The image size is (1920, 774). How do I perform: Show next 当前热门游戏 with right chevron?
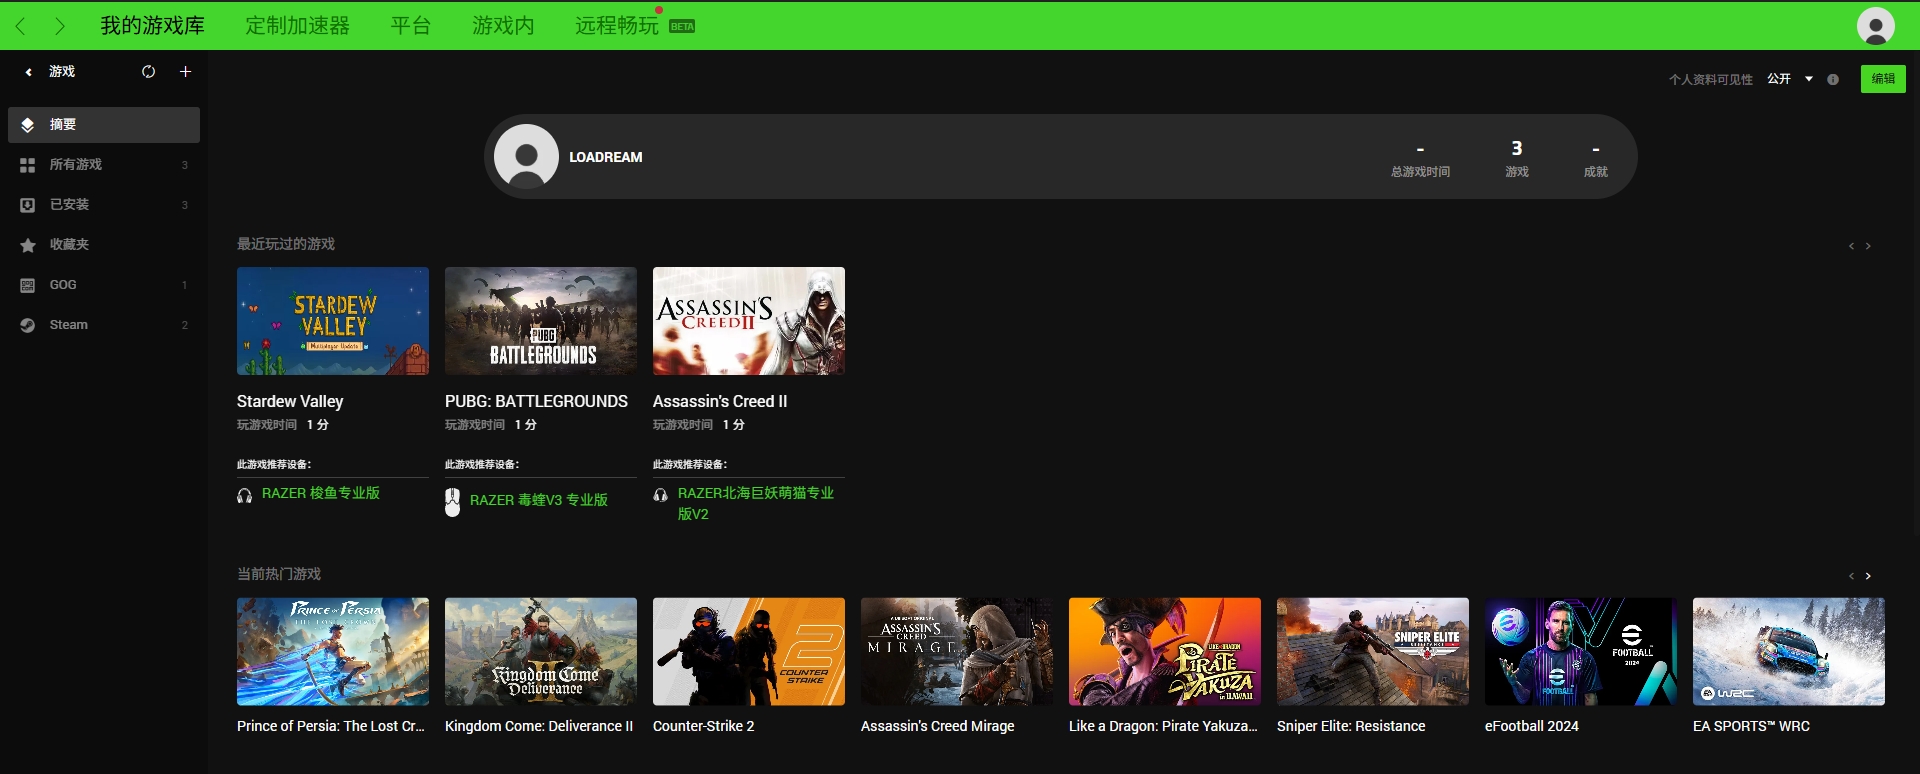(1868, 576)
